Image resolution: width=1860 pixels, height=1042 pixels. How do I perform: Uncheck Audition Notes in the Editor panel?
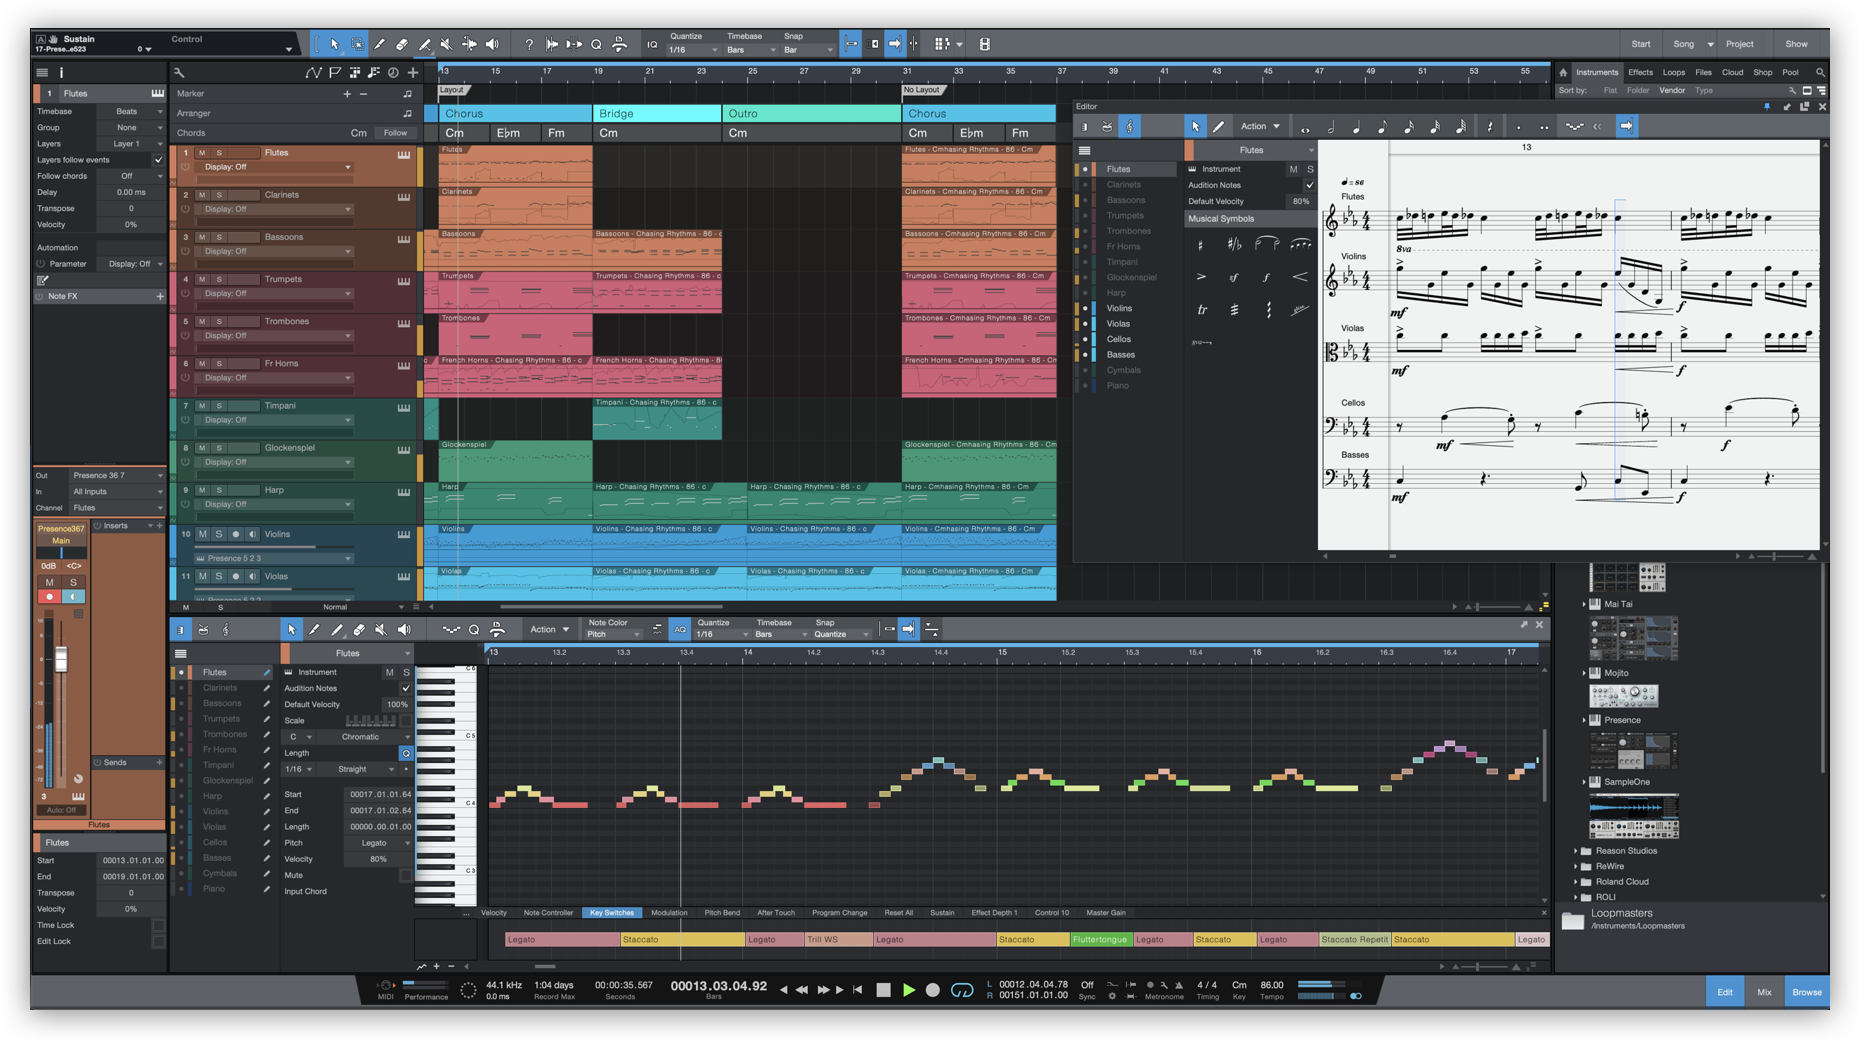click(1309, 184)
